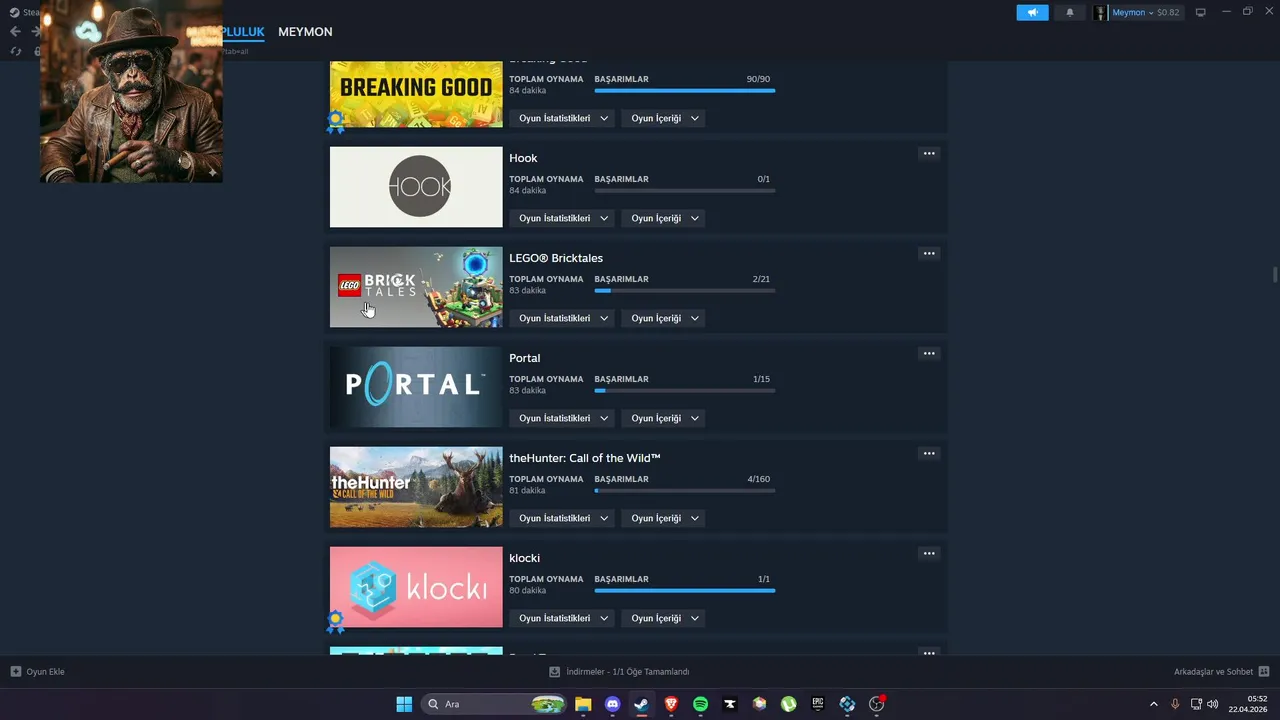Expand Oyun İstatistikleri for Portal
This screenshot has height=720, width=1280.
(x=562, y=418)
